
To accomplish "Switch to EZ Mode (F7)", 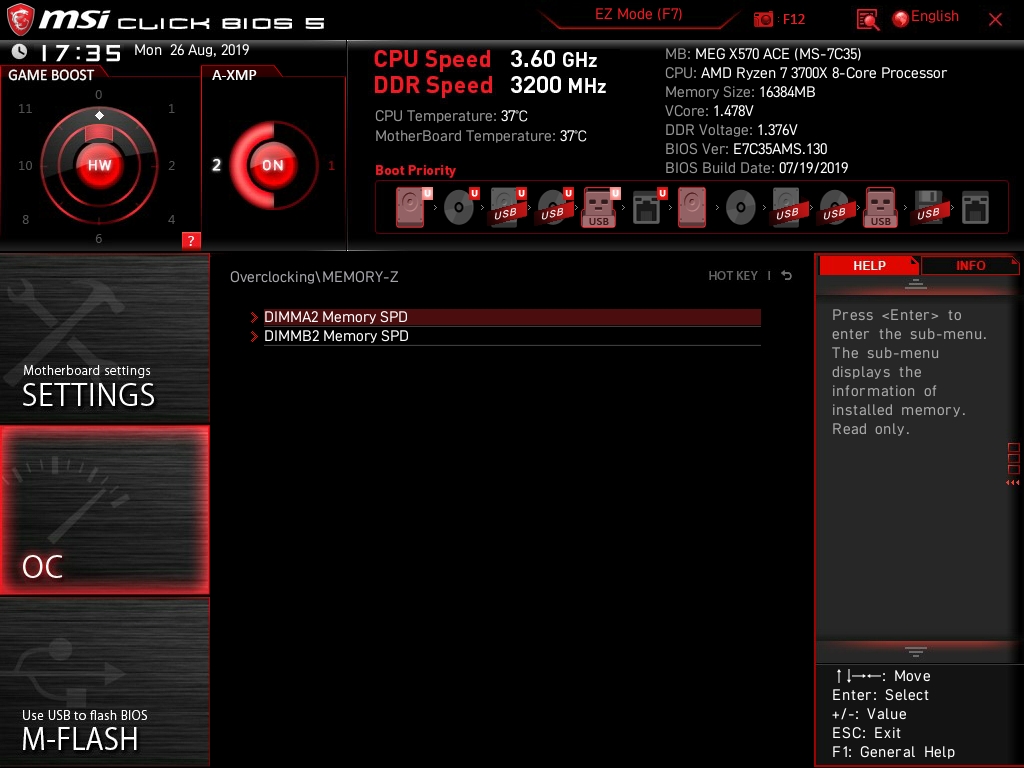I will [638, 14].
